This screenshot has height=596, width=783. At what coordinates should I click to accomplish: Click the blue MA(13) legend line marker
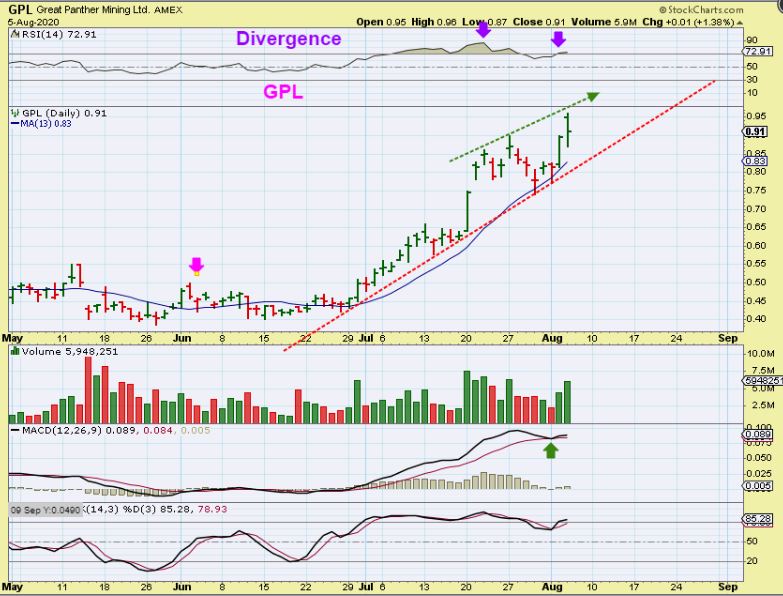click(15, 124)
